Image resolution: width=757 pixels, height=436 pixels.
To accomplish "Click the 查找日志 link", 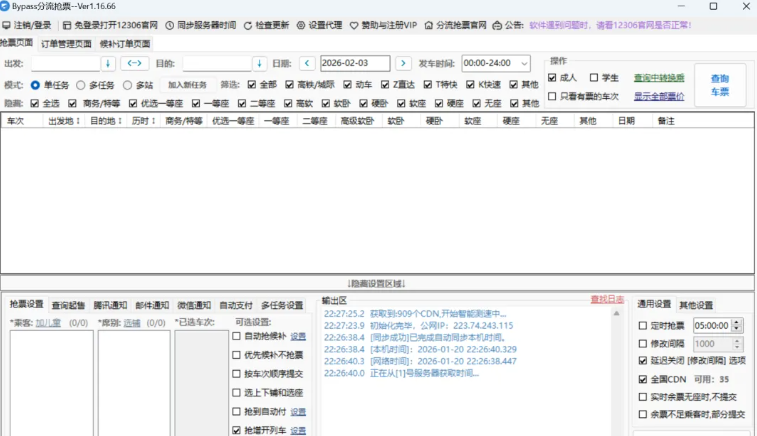I will pos(606,299).
